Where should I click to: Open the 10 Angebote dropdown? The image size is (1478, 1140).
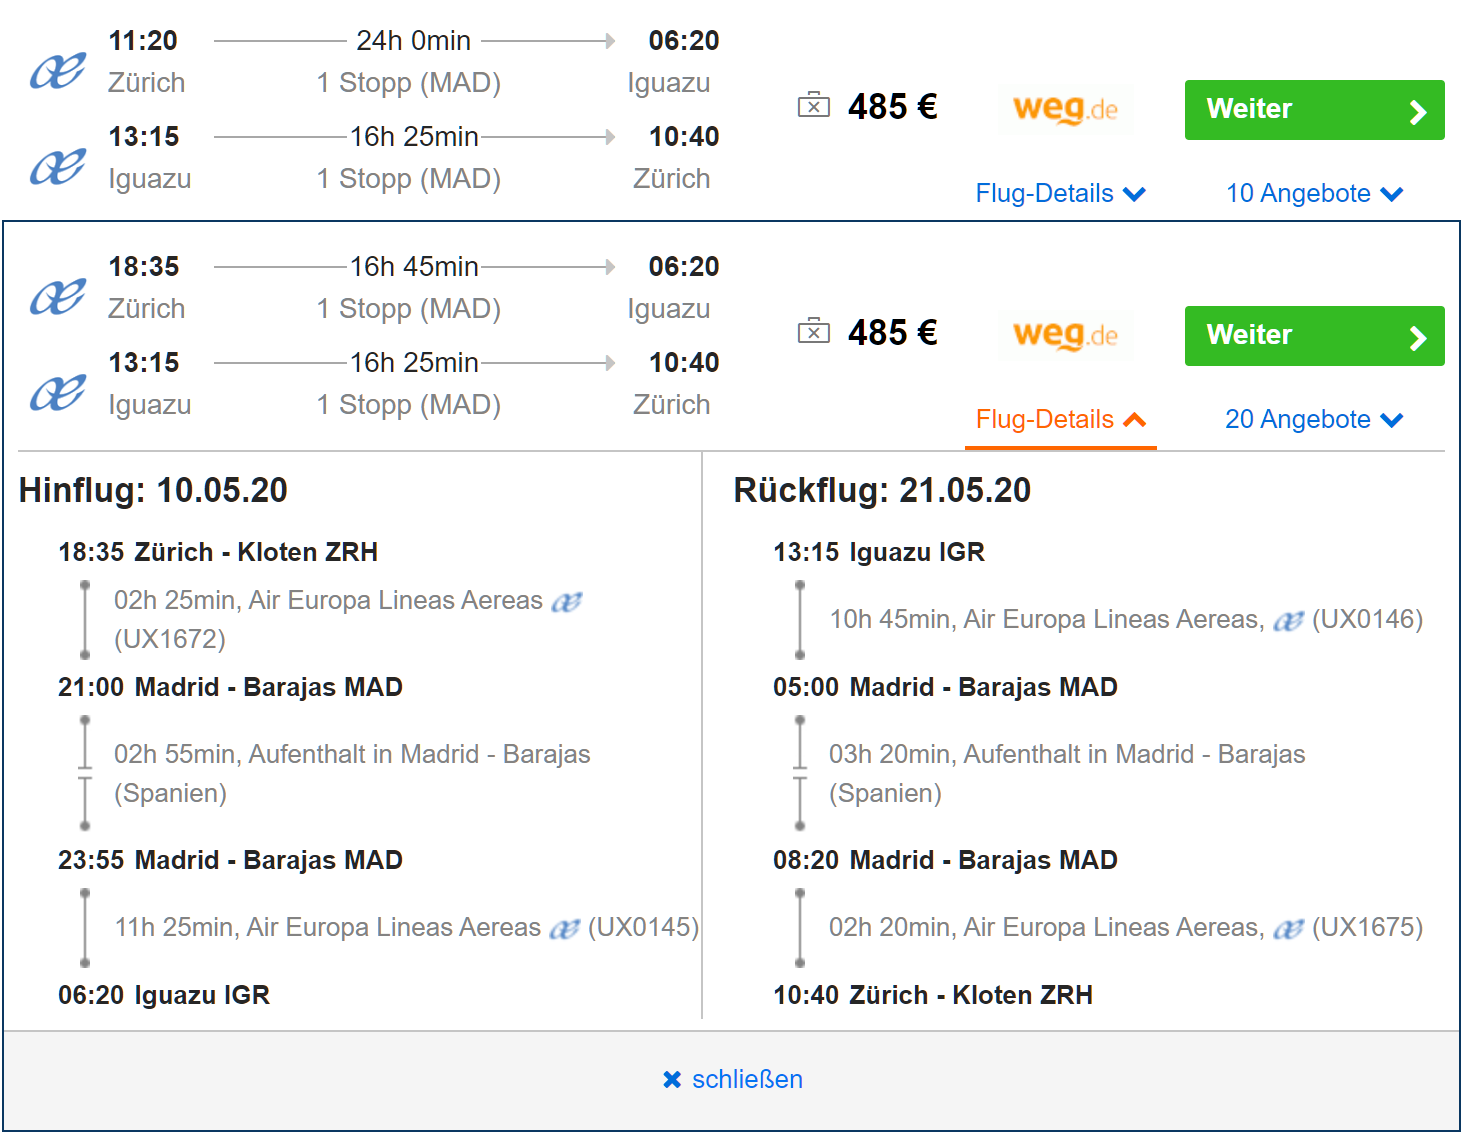1314,193
